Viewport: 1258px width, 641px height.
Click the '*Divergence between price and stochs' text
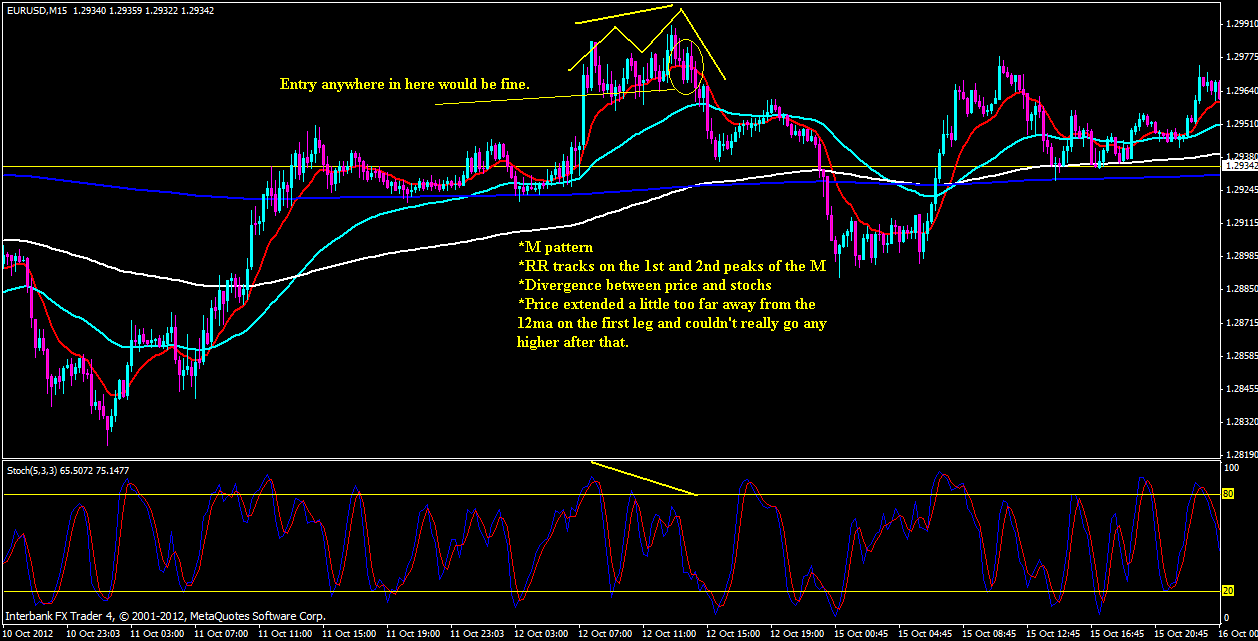(645, 285)
